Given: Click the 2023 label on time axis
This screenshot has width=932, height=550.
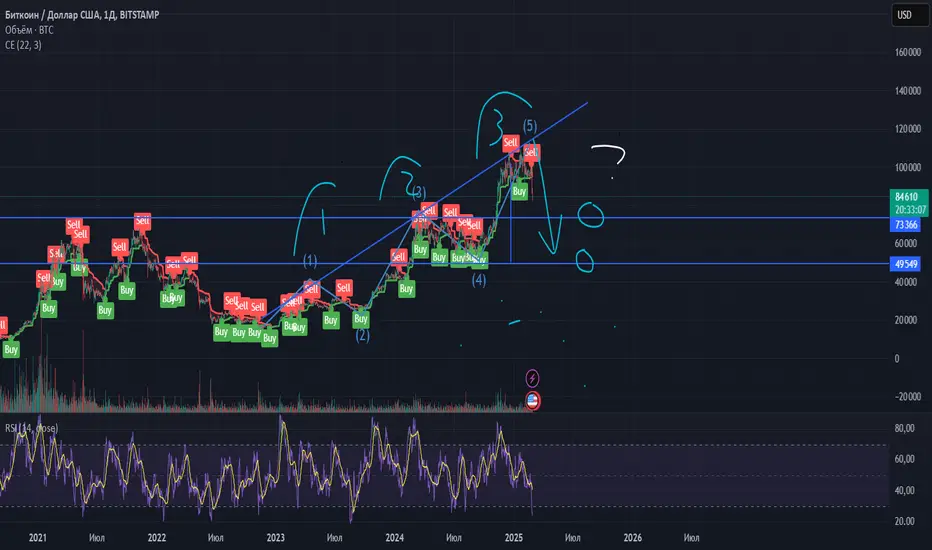Looking at the screenshot, I should [x=275, y=538].
